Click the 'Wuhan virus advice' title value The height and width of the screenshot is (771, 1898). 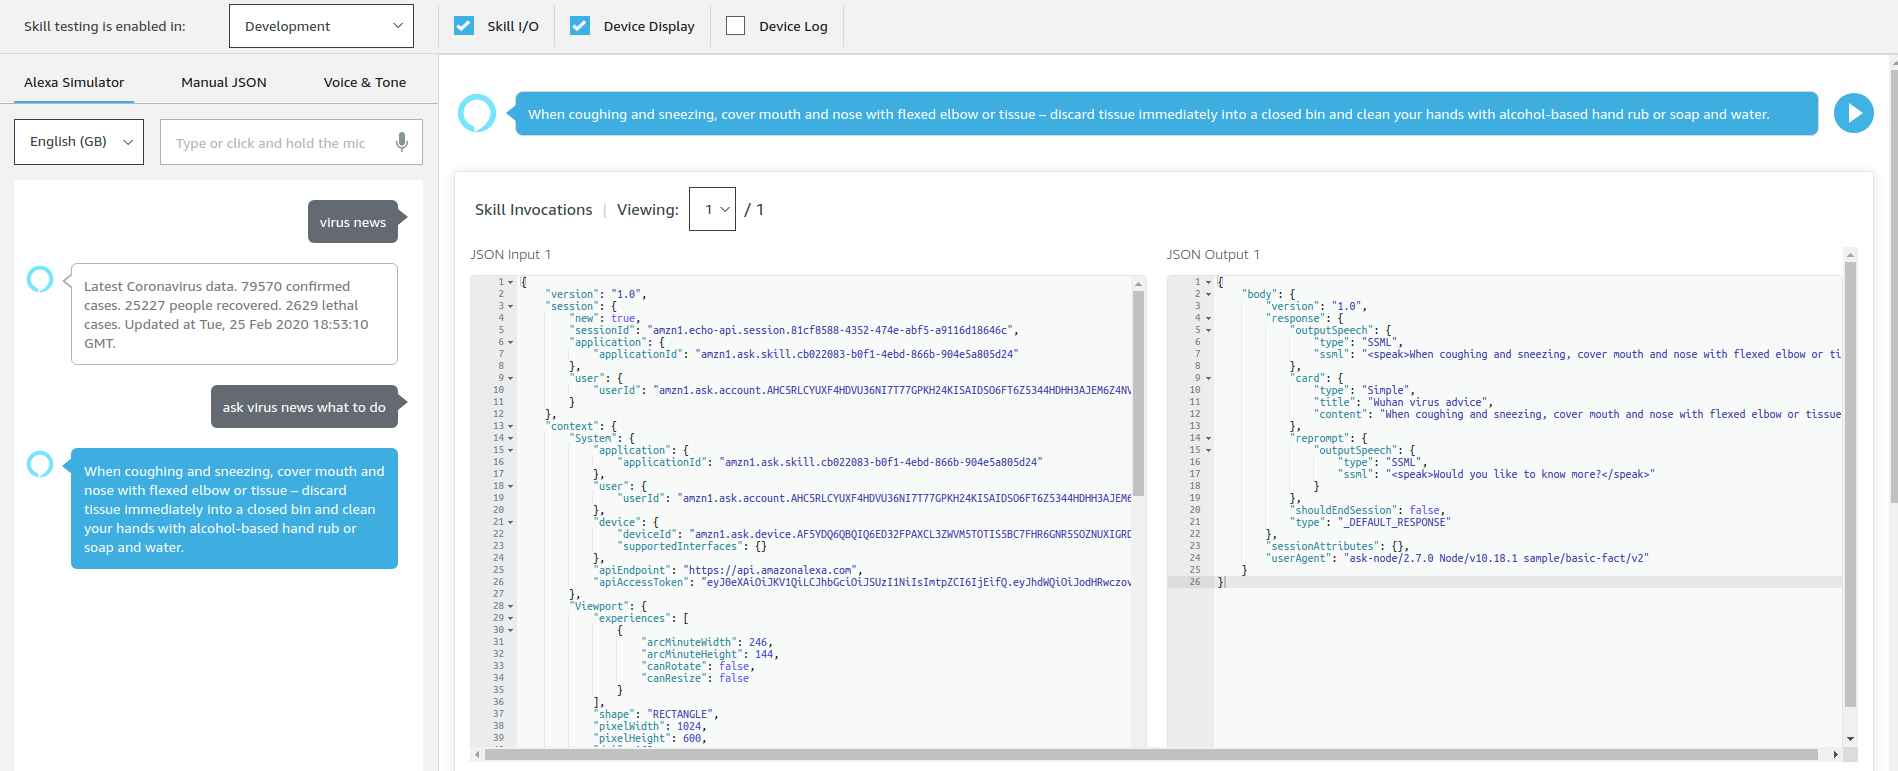click(x=1427, y=402)
